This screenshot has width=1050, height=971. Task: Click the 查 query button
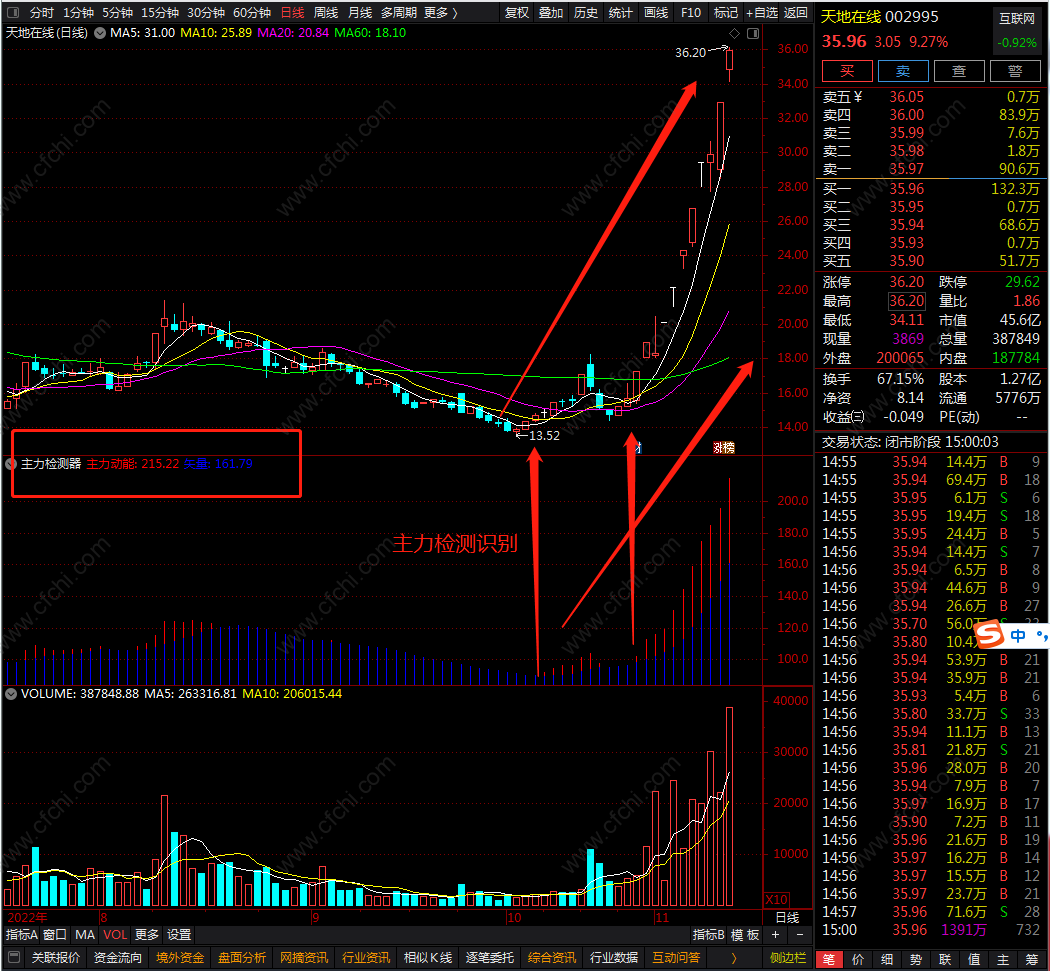click(x=959, y=71)
